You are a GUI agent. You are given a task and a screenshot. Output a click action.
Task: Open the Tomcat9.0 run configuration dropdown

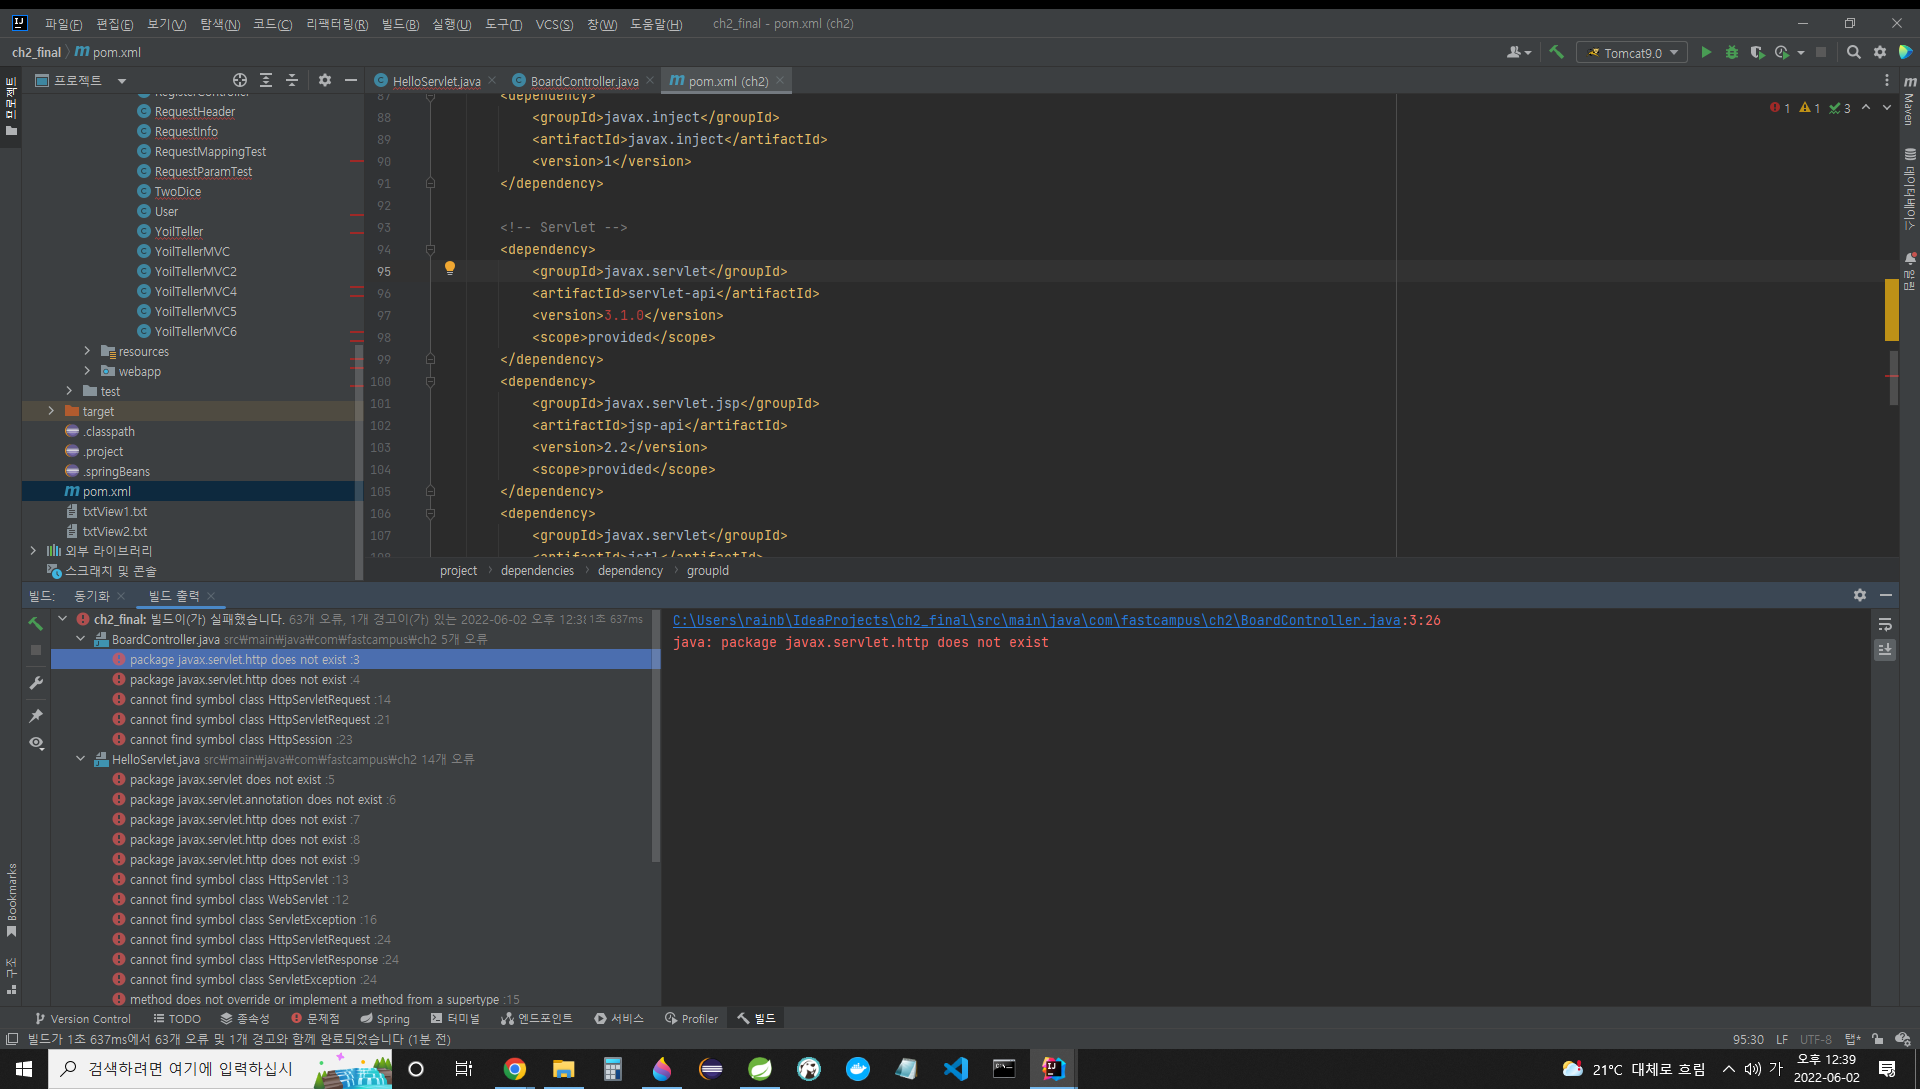(x=1632, y=53)
